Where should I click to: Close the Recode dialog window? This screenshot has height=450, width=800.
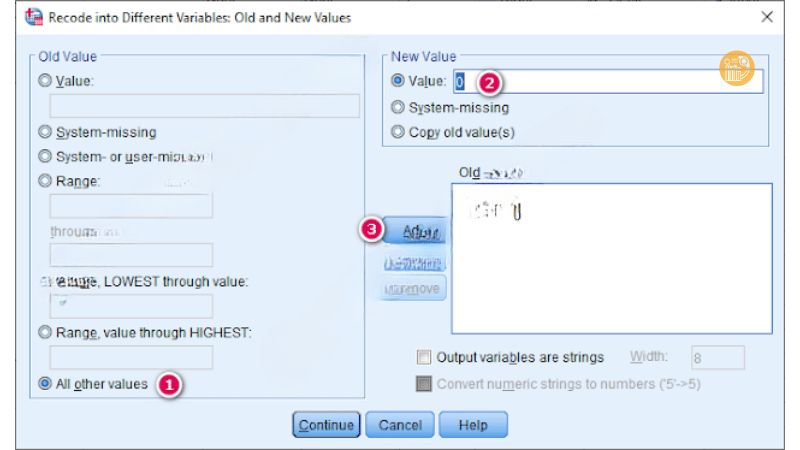pyautogui.click(x=767, y=17)
